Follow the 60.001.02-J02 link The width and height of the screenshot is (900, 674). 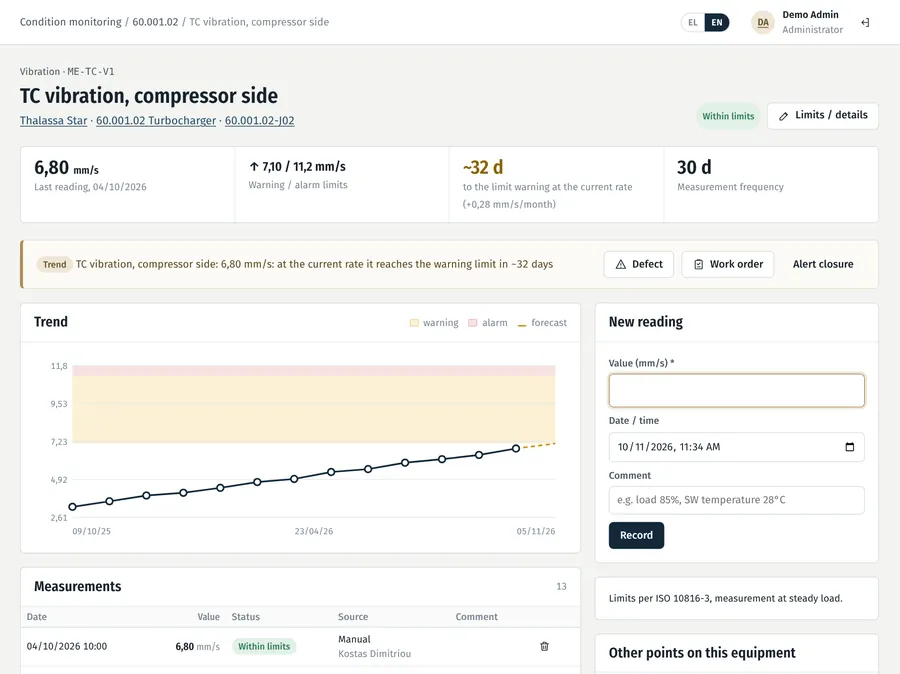click(259, 121)
